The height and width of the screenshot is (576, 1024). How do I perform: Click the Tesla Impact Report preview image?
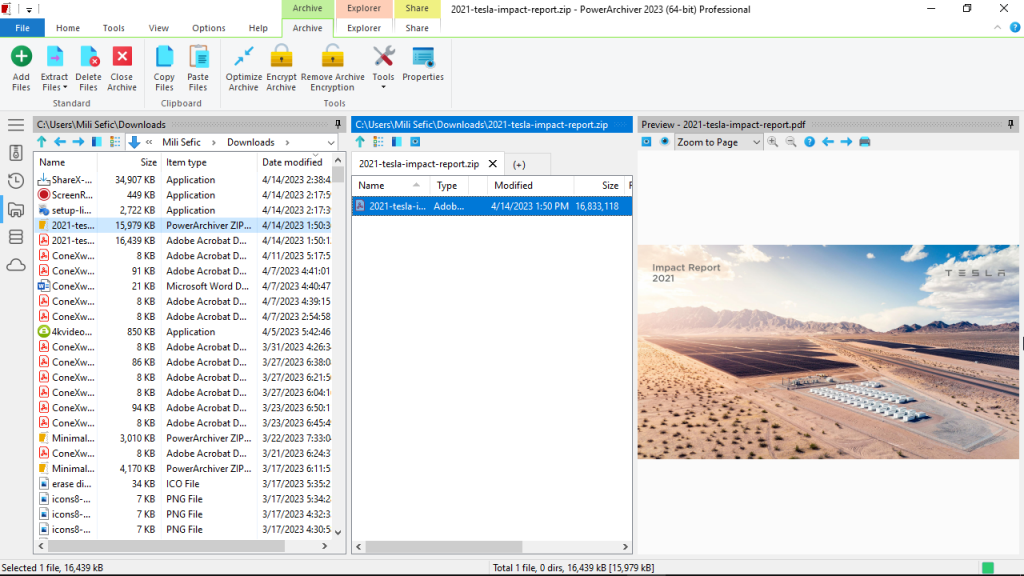[828, 352]
